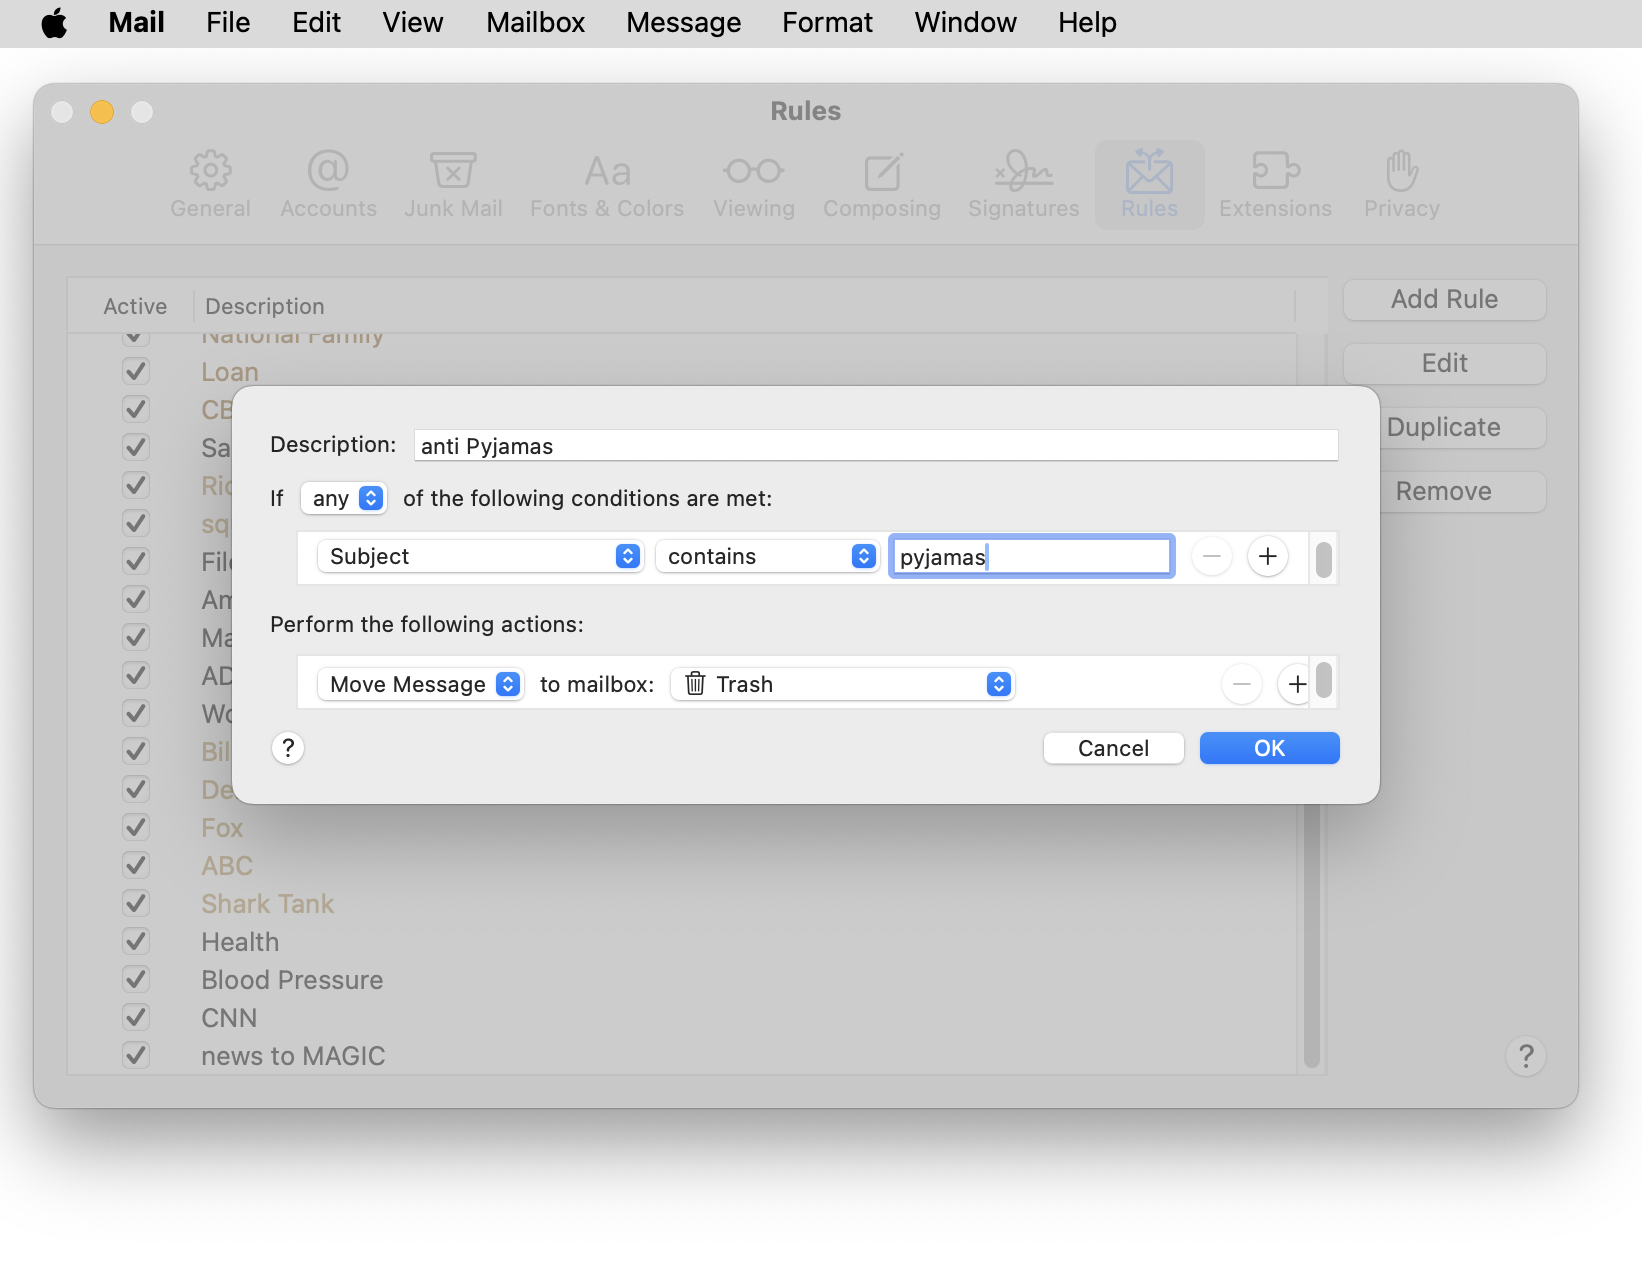Select the Blood Pressure rule row
This screenshot has height=1264, width=1642.
point(683,979)
